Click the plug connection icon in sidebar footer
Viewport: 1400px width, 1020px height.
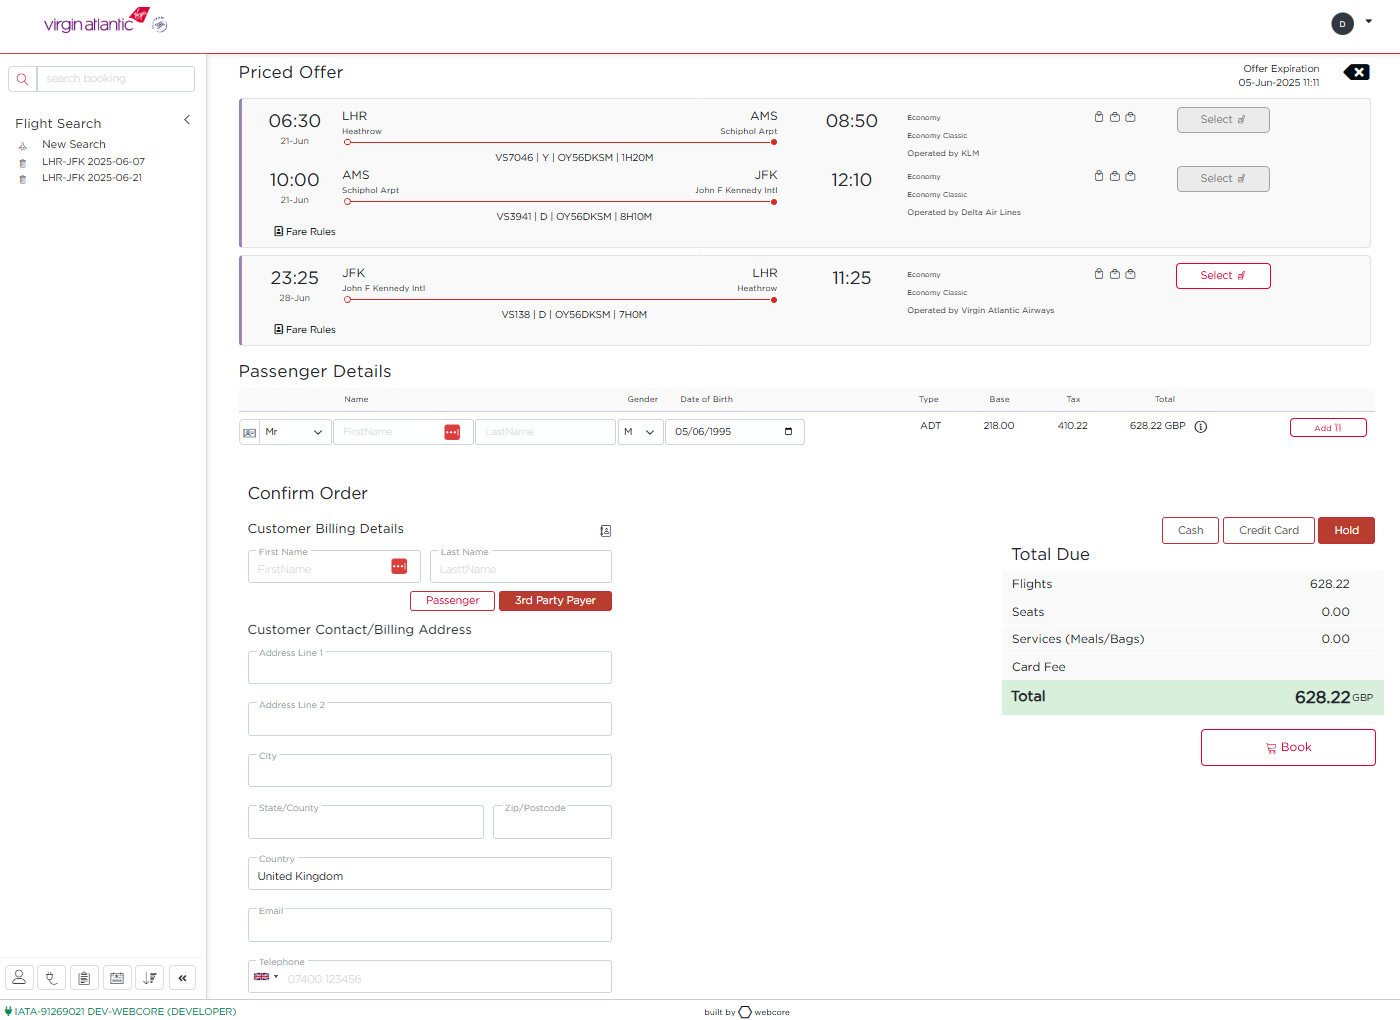click(x=52, y=978)
